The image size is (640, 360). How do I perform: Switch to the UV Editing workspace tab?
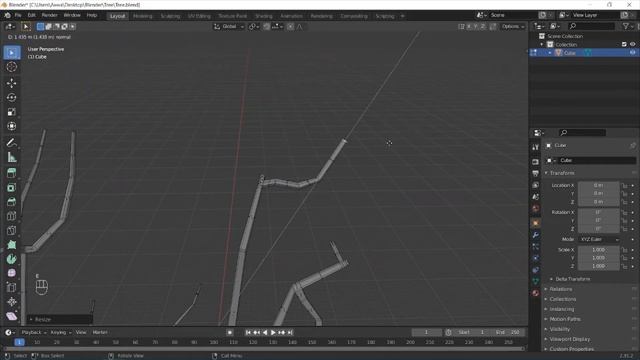point(199,16)
